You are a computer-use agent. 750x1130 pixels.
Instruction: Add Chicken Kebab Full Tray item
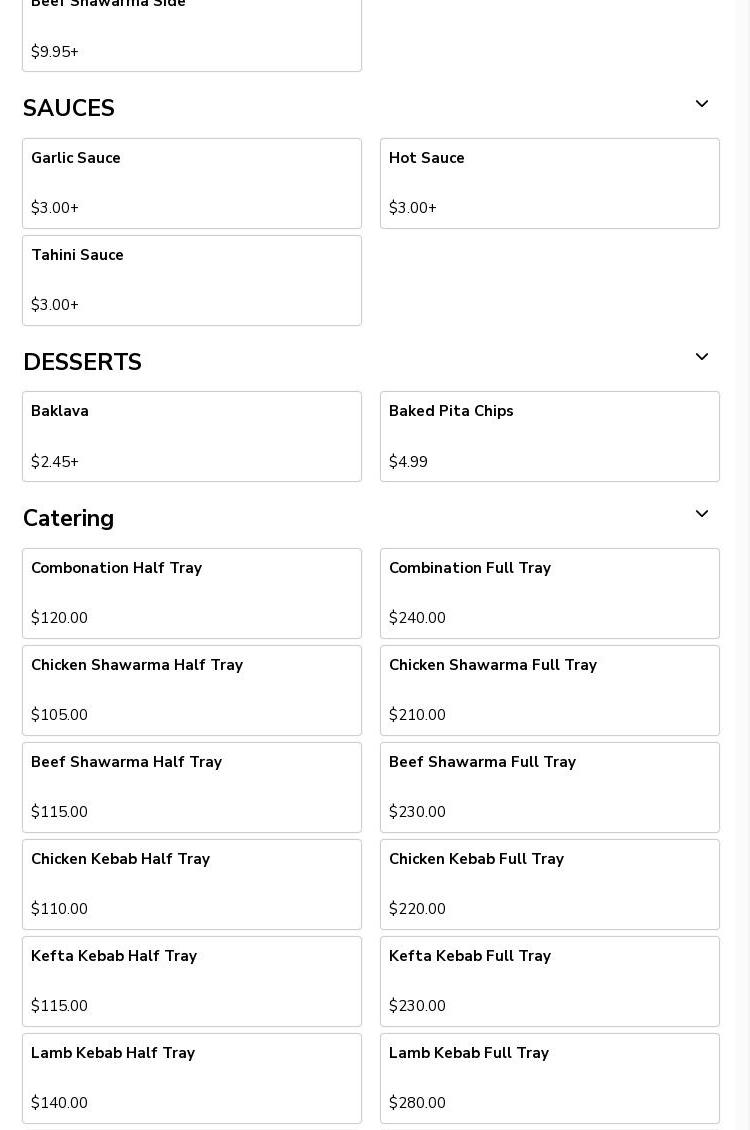(550, 884)
